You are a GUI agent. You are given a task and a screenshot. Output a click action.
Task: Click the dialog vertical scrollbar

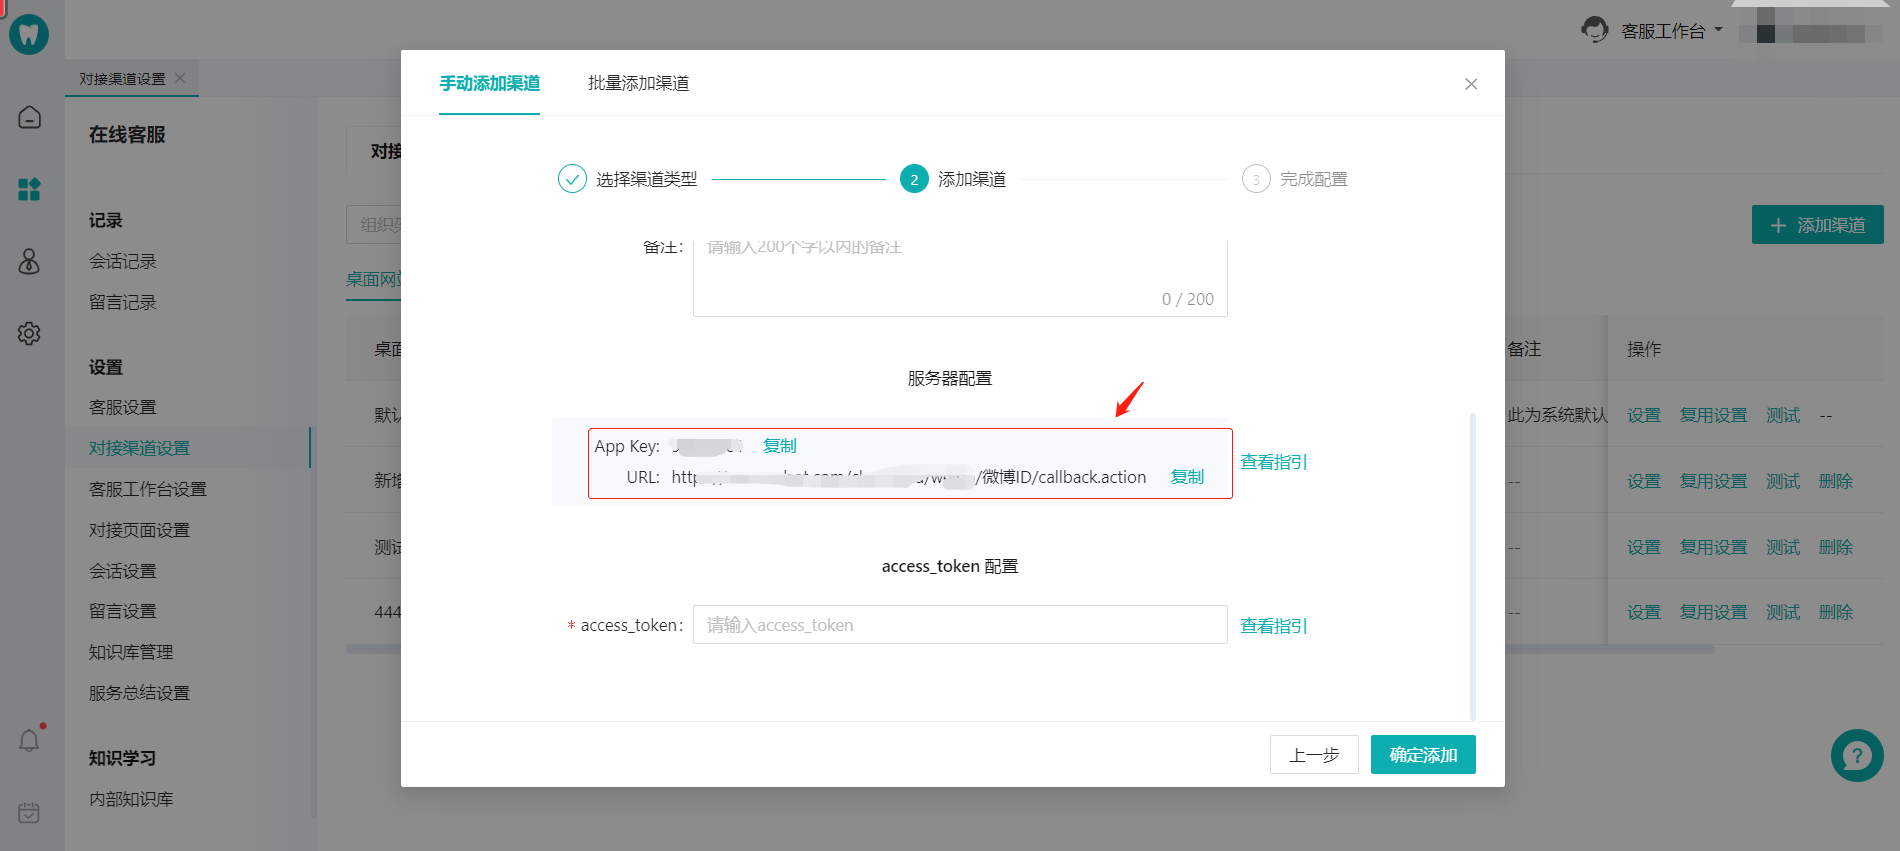pyautogui.click(x=1472, y=566)
